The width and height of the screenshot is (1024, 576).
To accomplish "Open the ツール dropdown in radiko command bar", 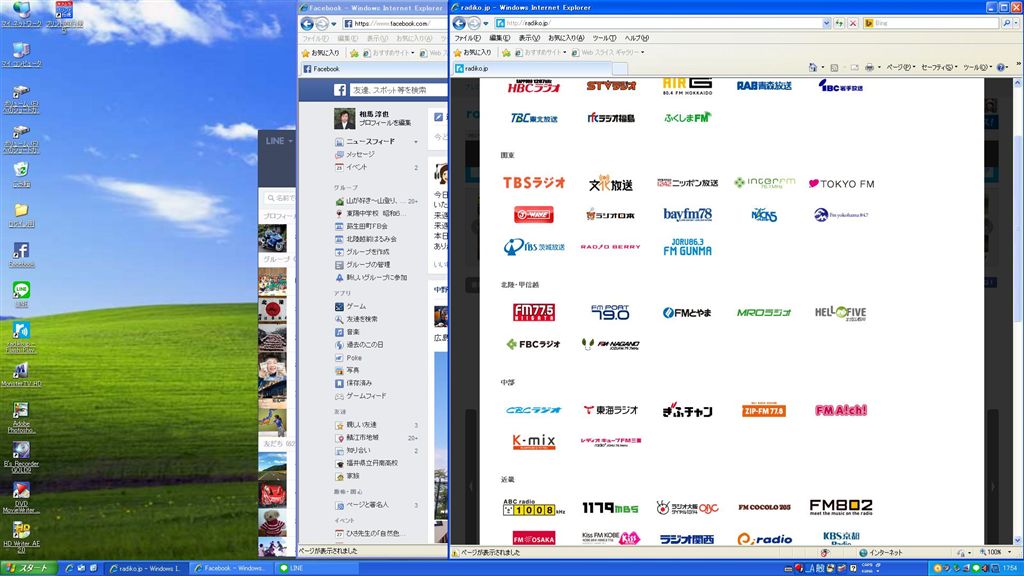I will tap(976, 67).
